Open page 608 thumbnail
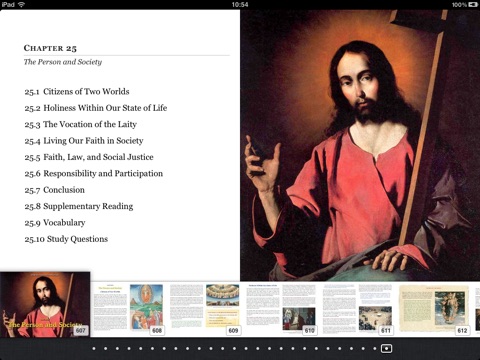 pos(128,309)
